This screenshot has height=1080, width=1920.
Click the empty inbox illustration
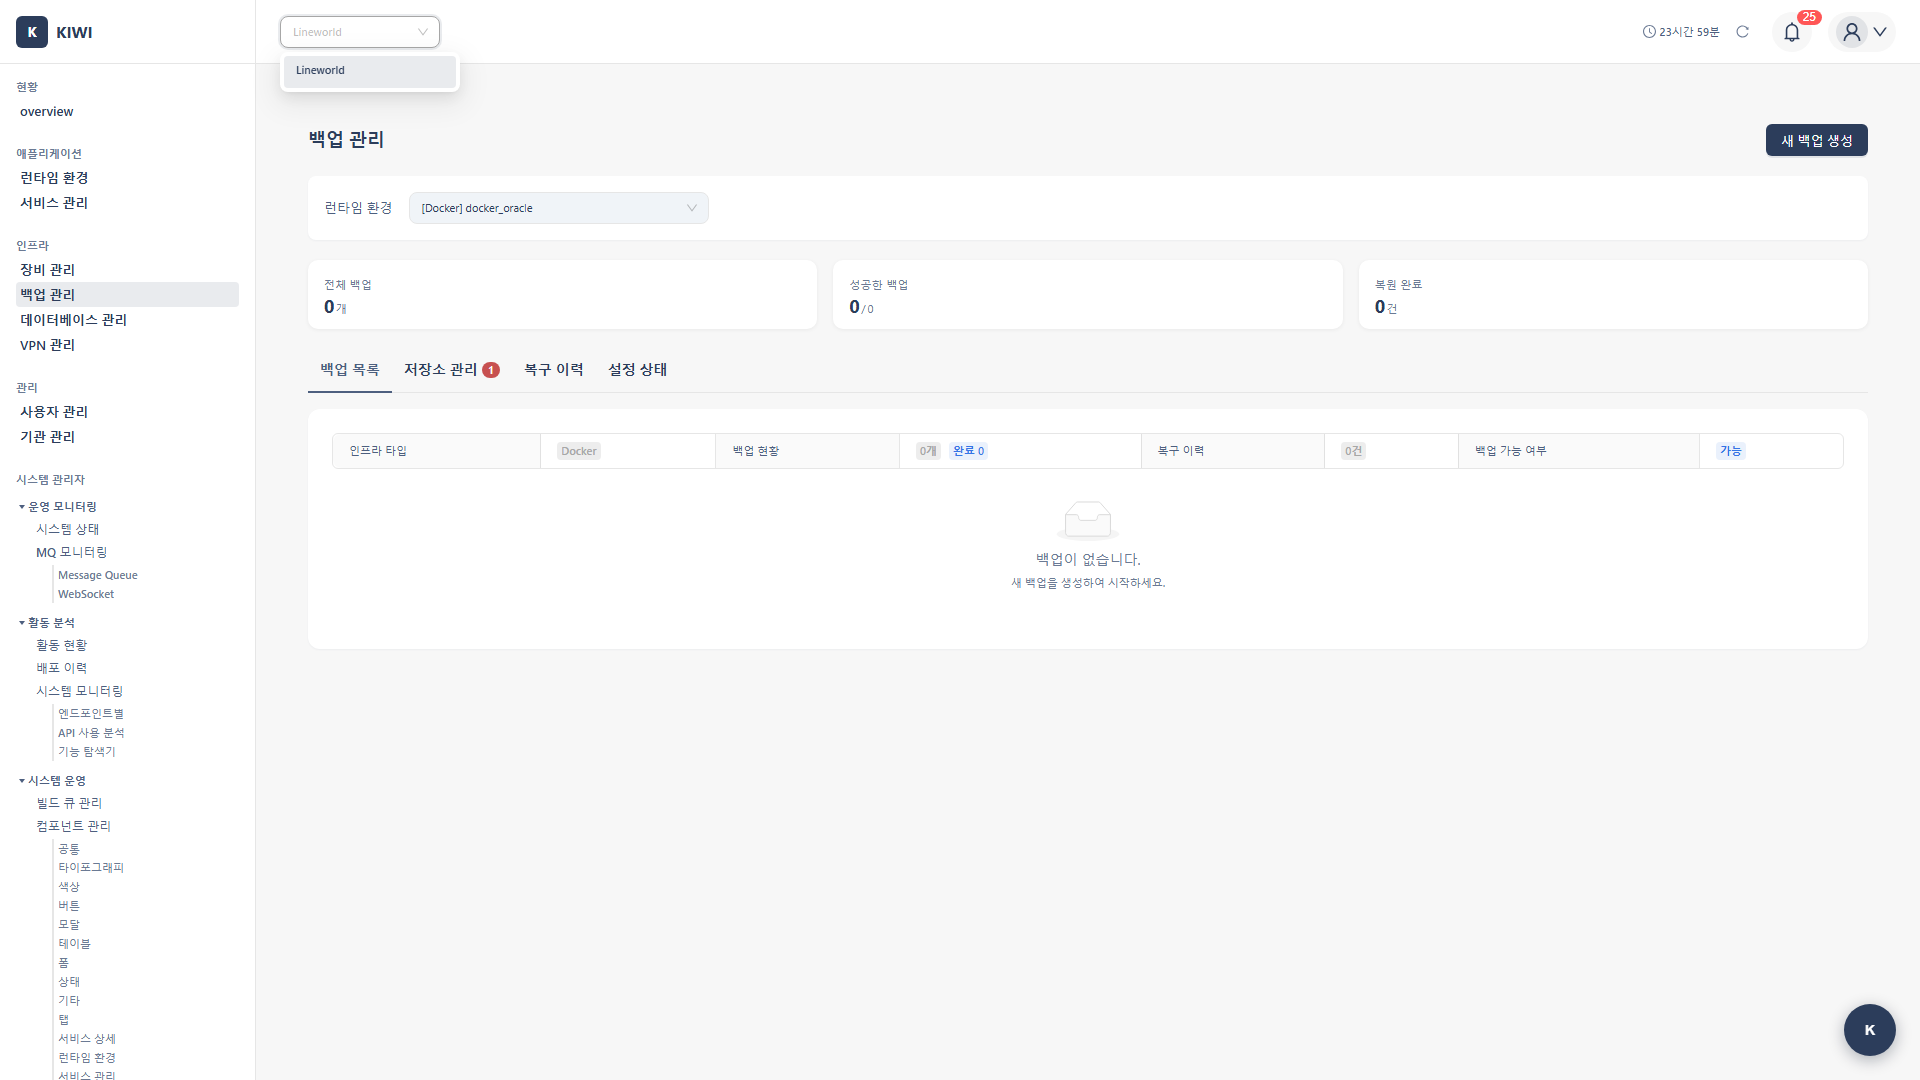tap(1088, 520)
